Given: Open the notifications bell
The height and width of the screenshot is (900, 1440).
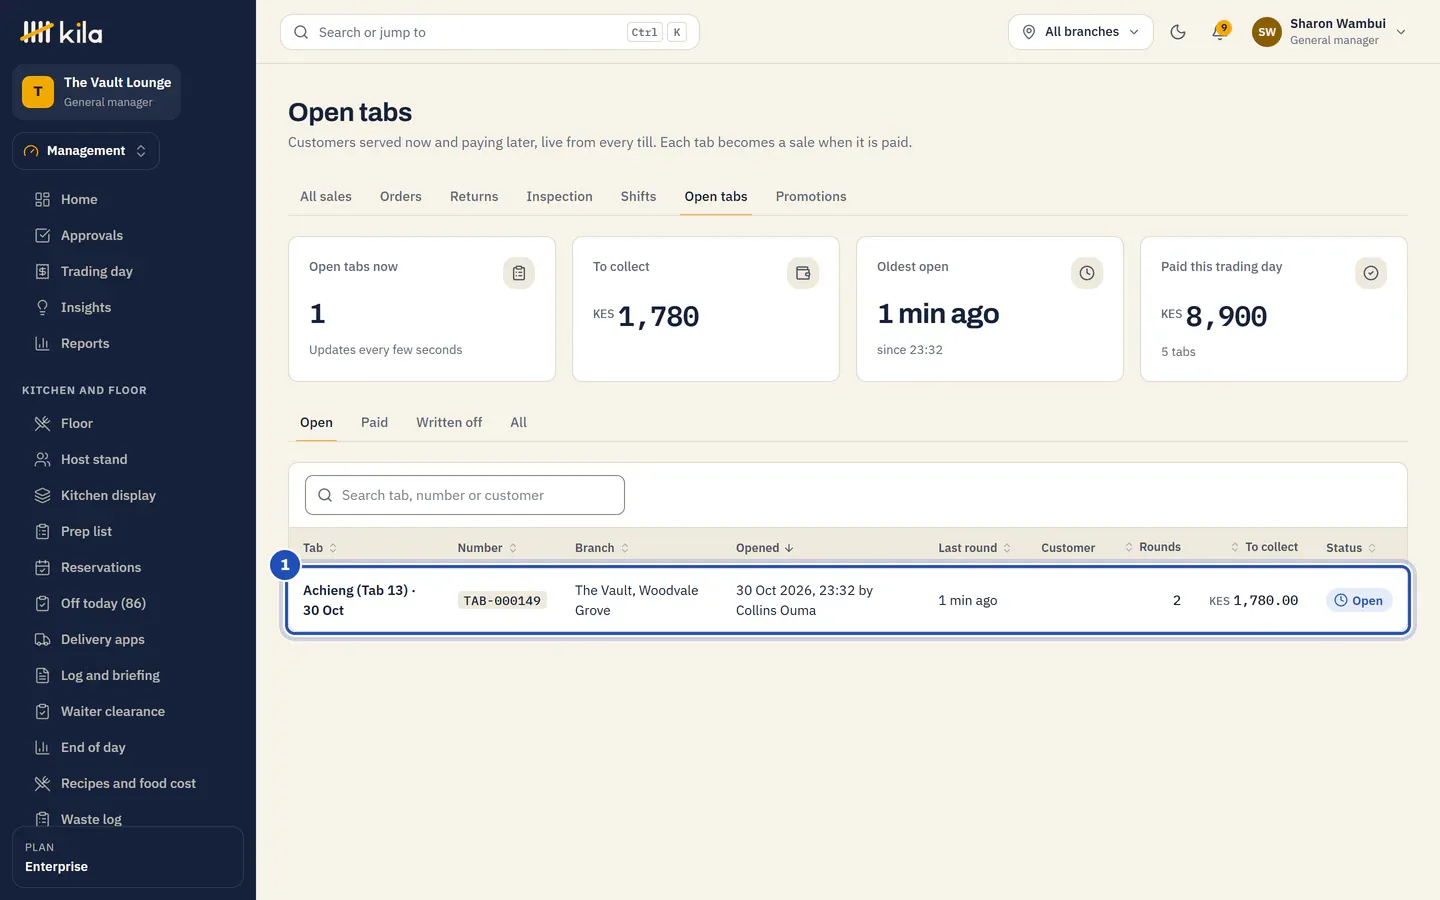Looking at the screenshot, I should click(x=1219, y=32).
